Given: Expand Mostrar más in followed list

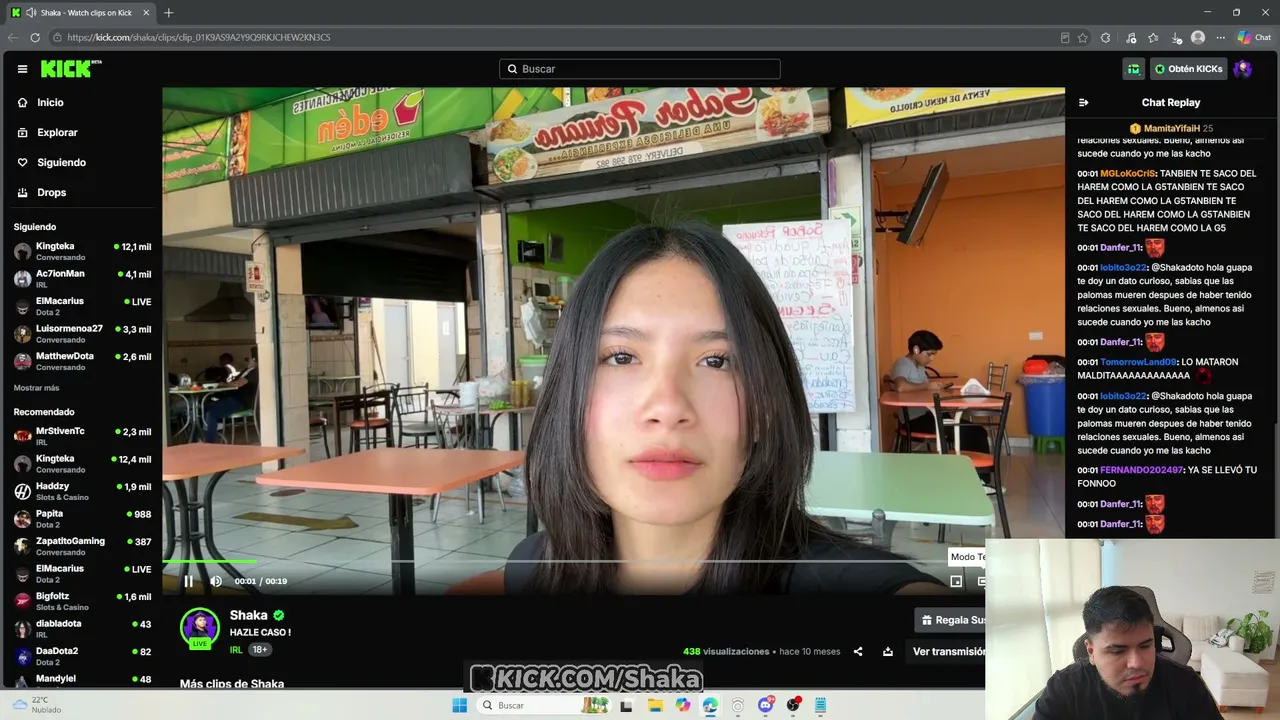Looking at the screenshot, I should click(x=36, y=388).
